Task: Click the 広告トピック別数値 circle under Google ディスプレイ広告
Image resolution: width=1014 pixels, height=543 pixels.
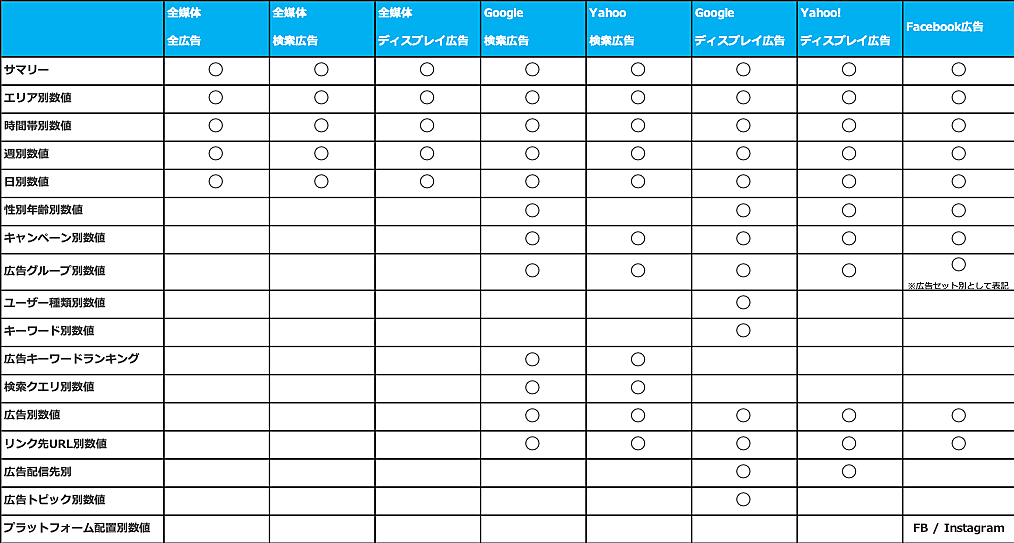Action: click(x=743, y=499)
